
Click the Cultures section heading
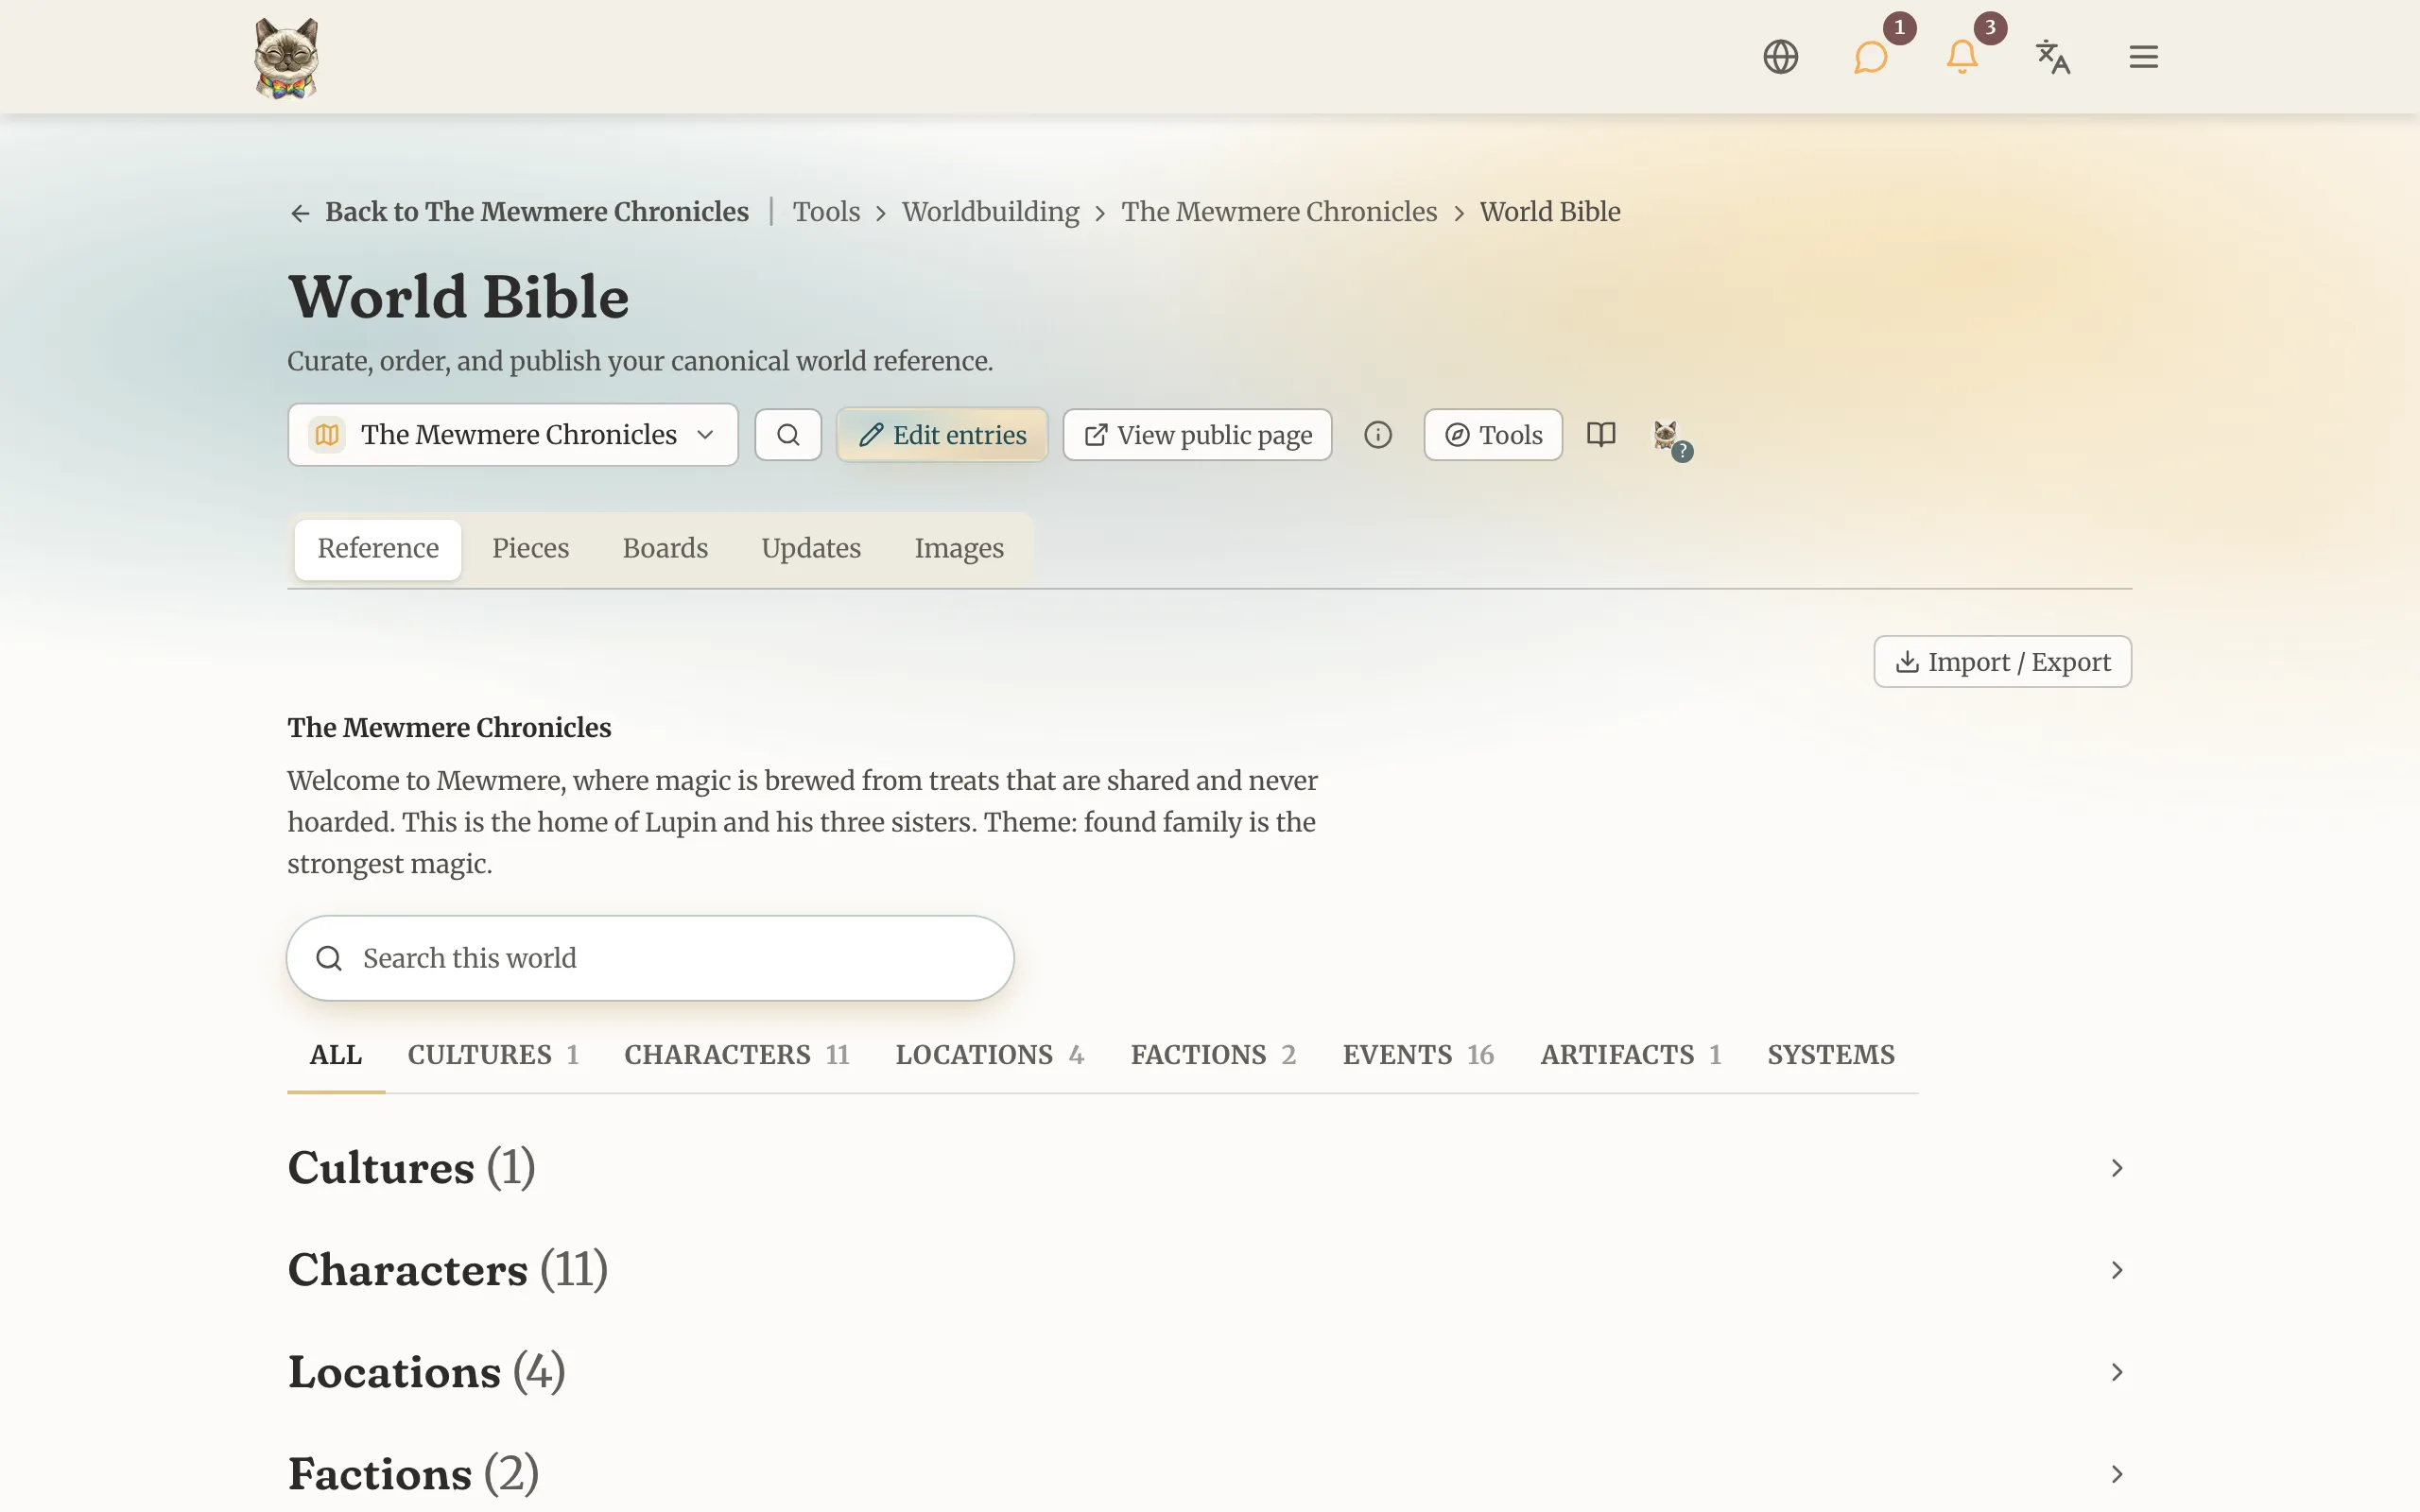point(412,1168)
